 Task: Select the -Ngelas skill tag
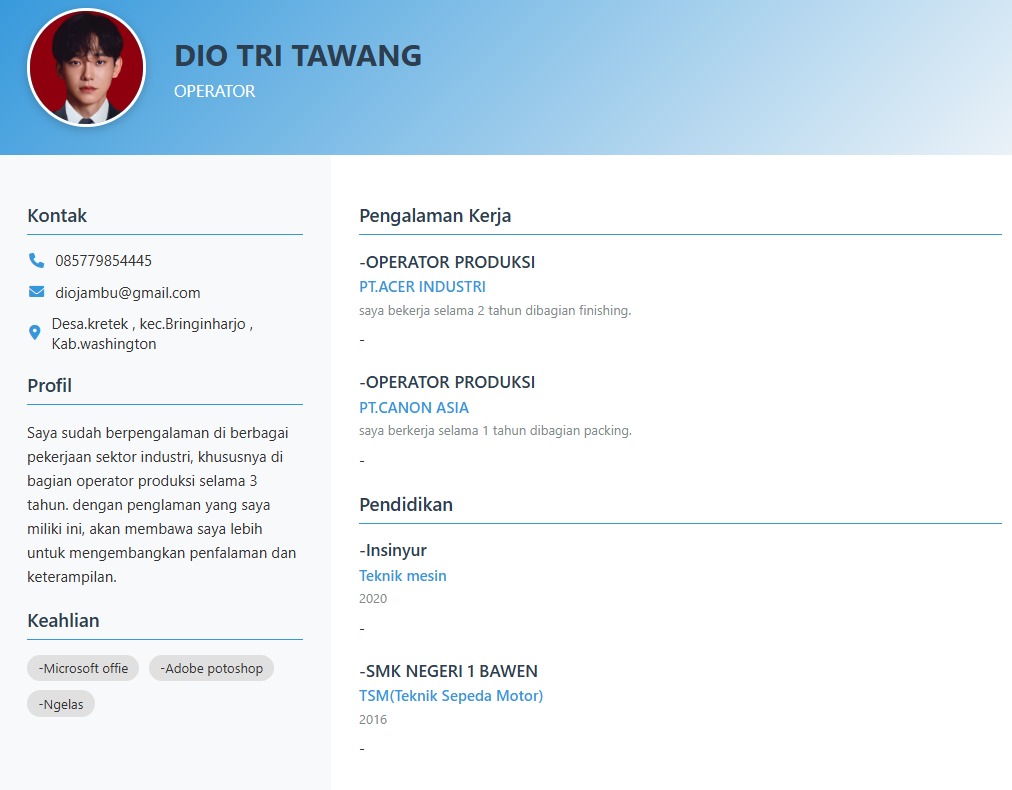(x=60, y=703)
